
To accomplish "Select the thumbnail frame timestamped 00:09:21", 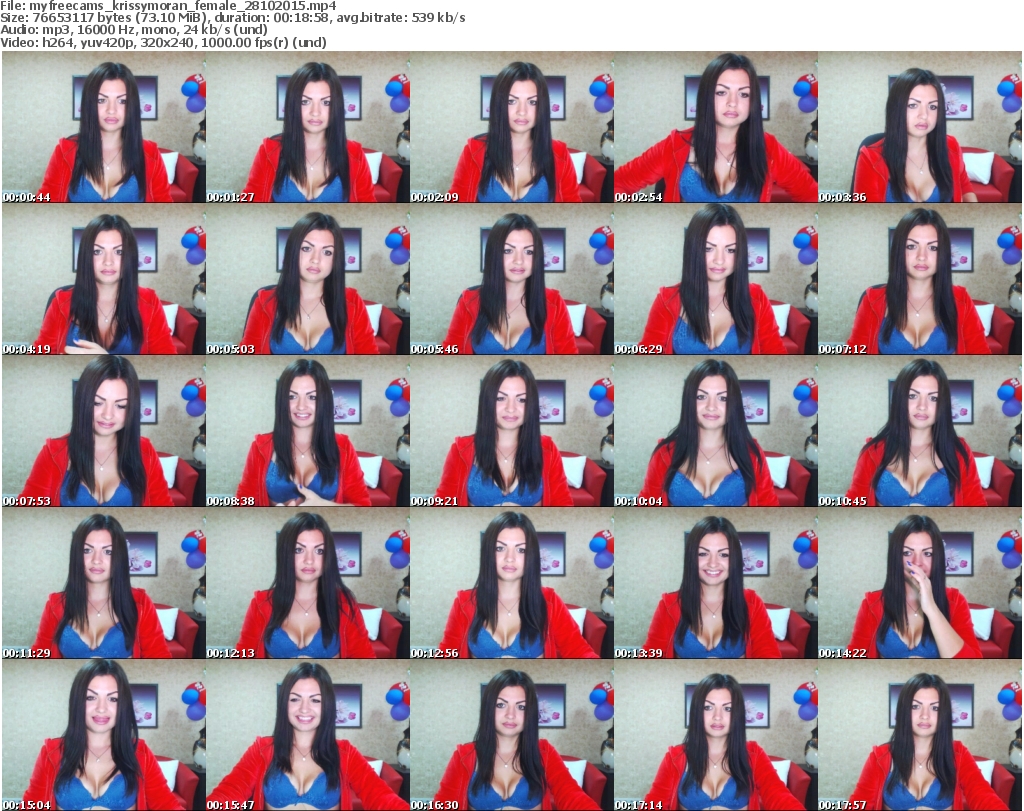I will click(x=511, y=431).
